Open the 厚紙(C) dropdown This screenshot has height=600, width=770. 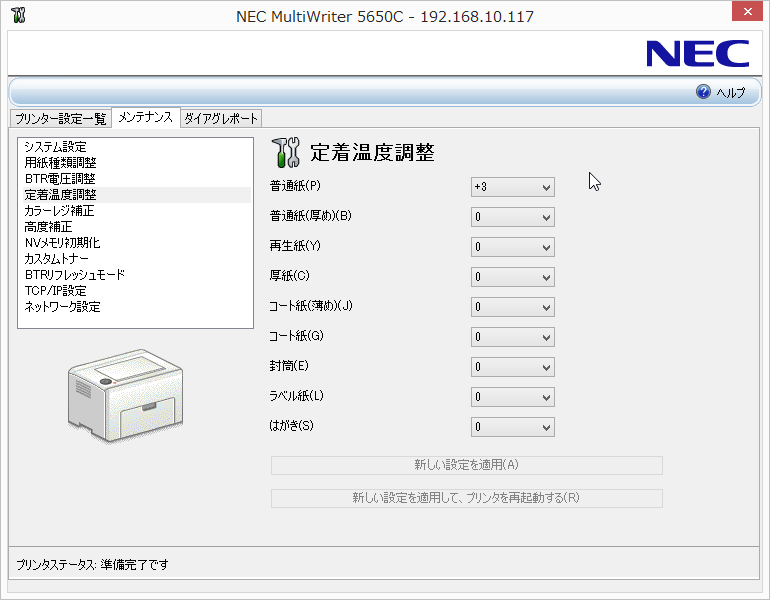tap(513, 277)
